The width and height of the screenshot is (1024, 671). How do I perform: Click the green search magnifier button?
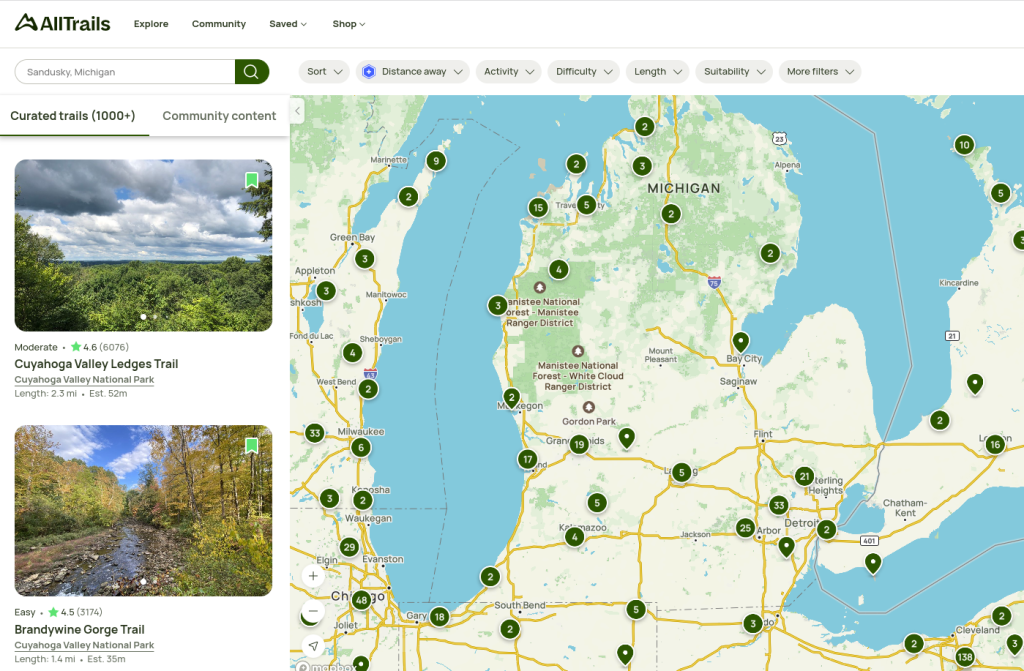pos(252,72)
